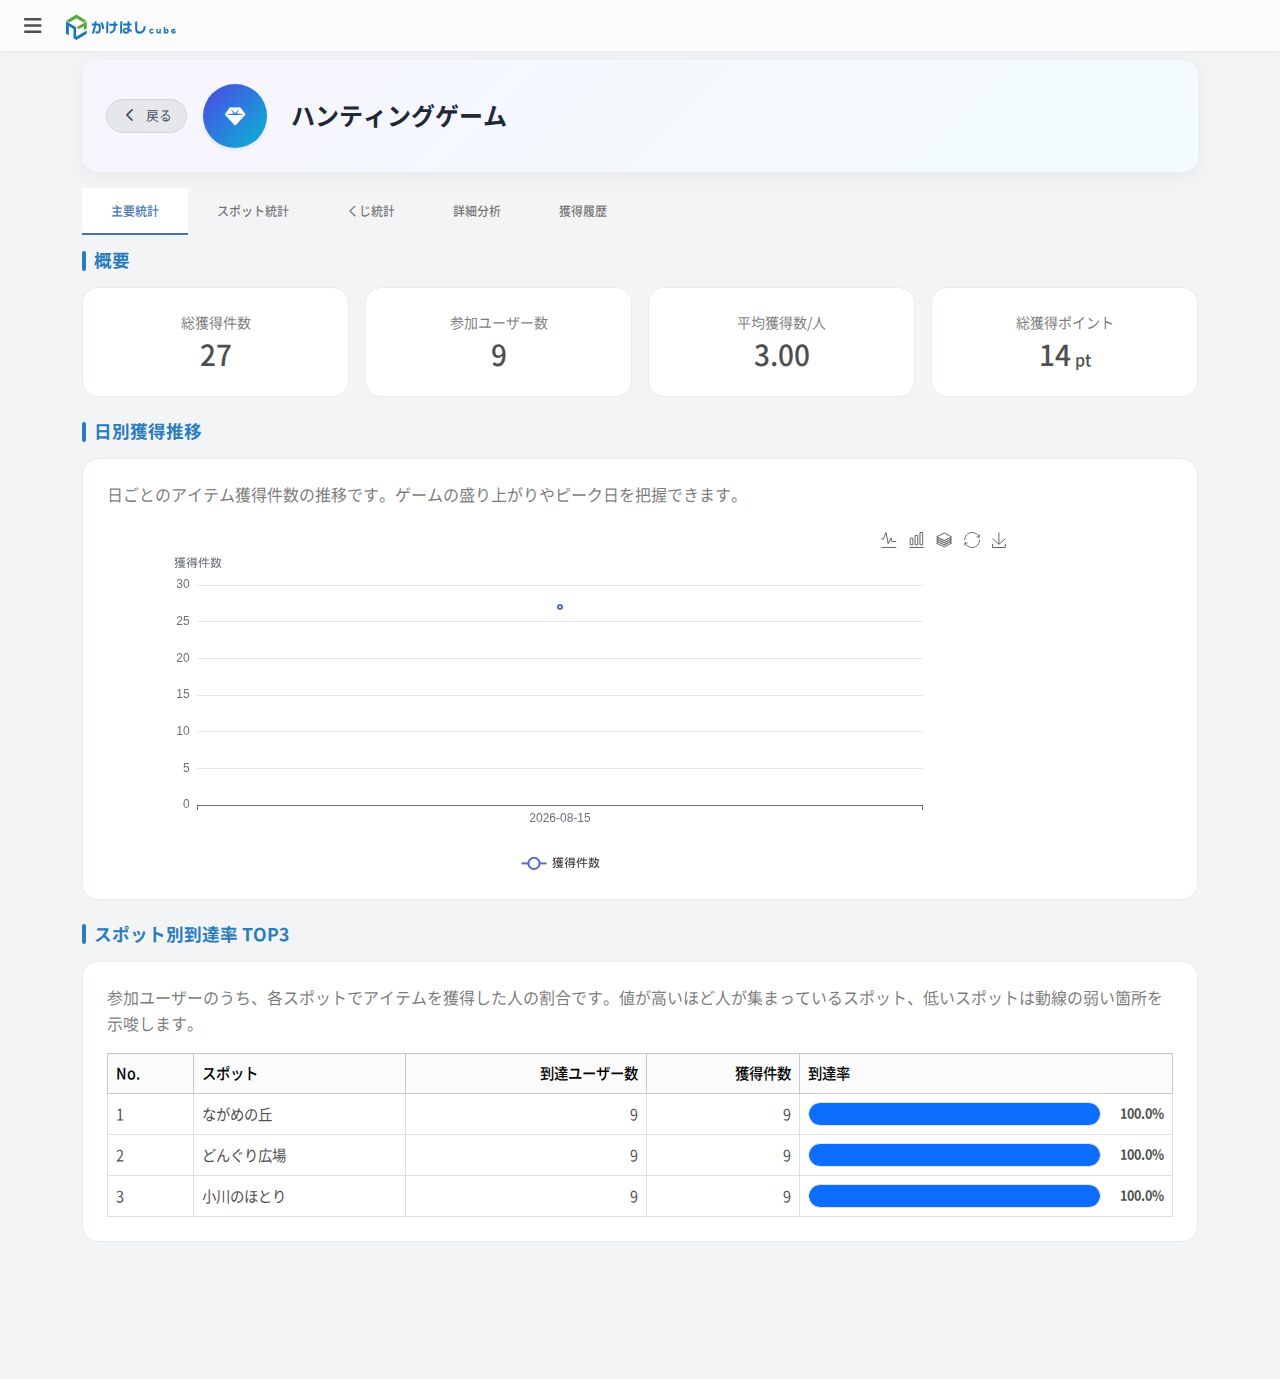The width and height of the screenshot is (1280, 1379).
Task: Download chart as image
Action: [999, 540]
